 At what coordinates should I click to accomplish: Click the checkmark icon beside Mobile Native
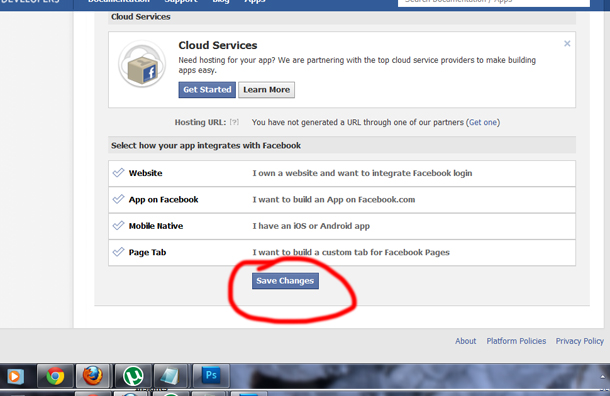(x=118, y=226)
